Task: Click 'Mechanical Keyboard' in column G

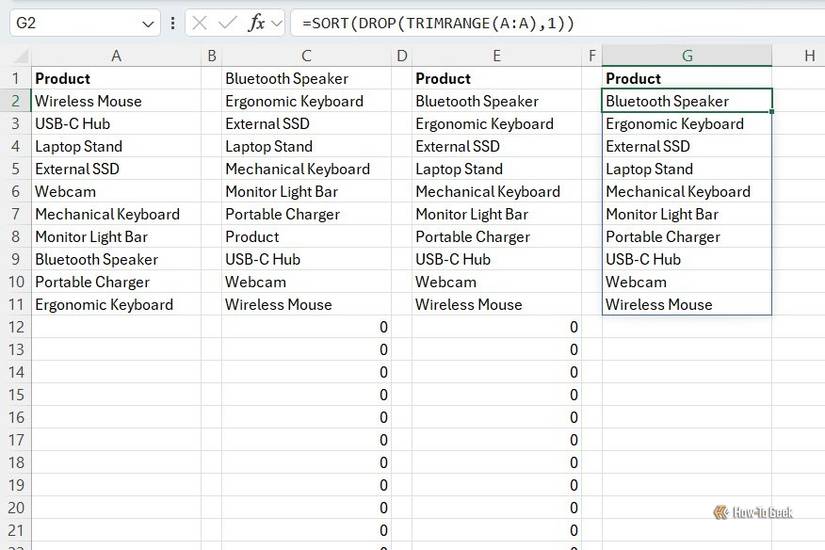Action: point(678,192)
